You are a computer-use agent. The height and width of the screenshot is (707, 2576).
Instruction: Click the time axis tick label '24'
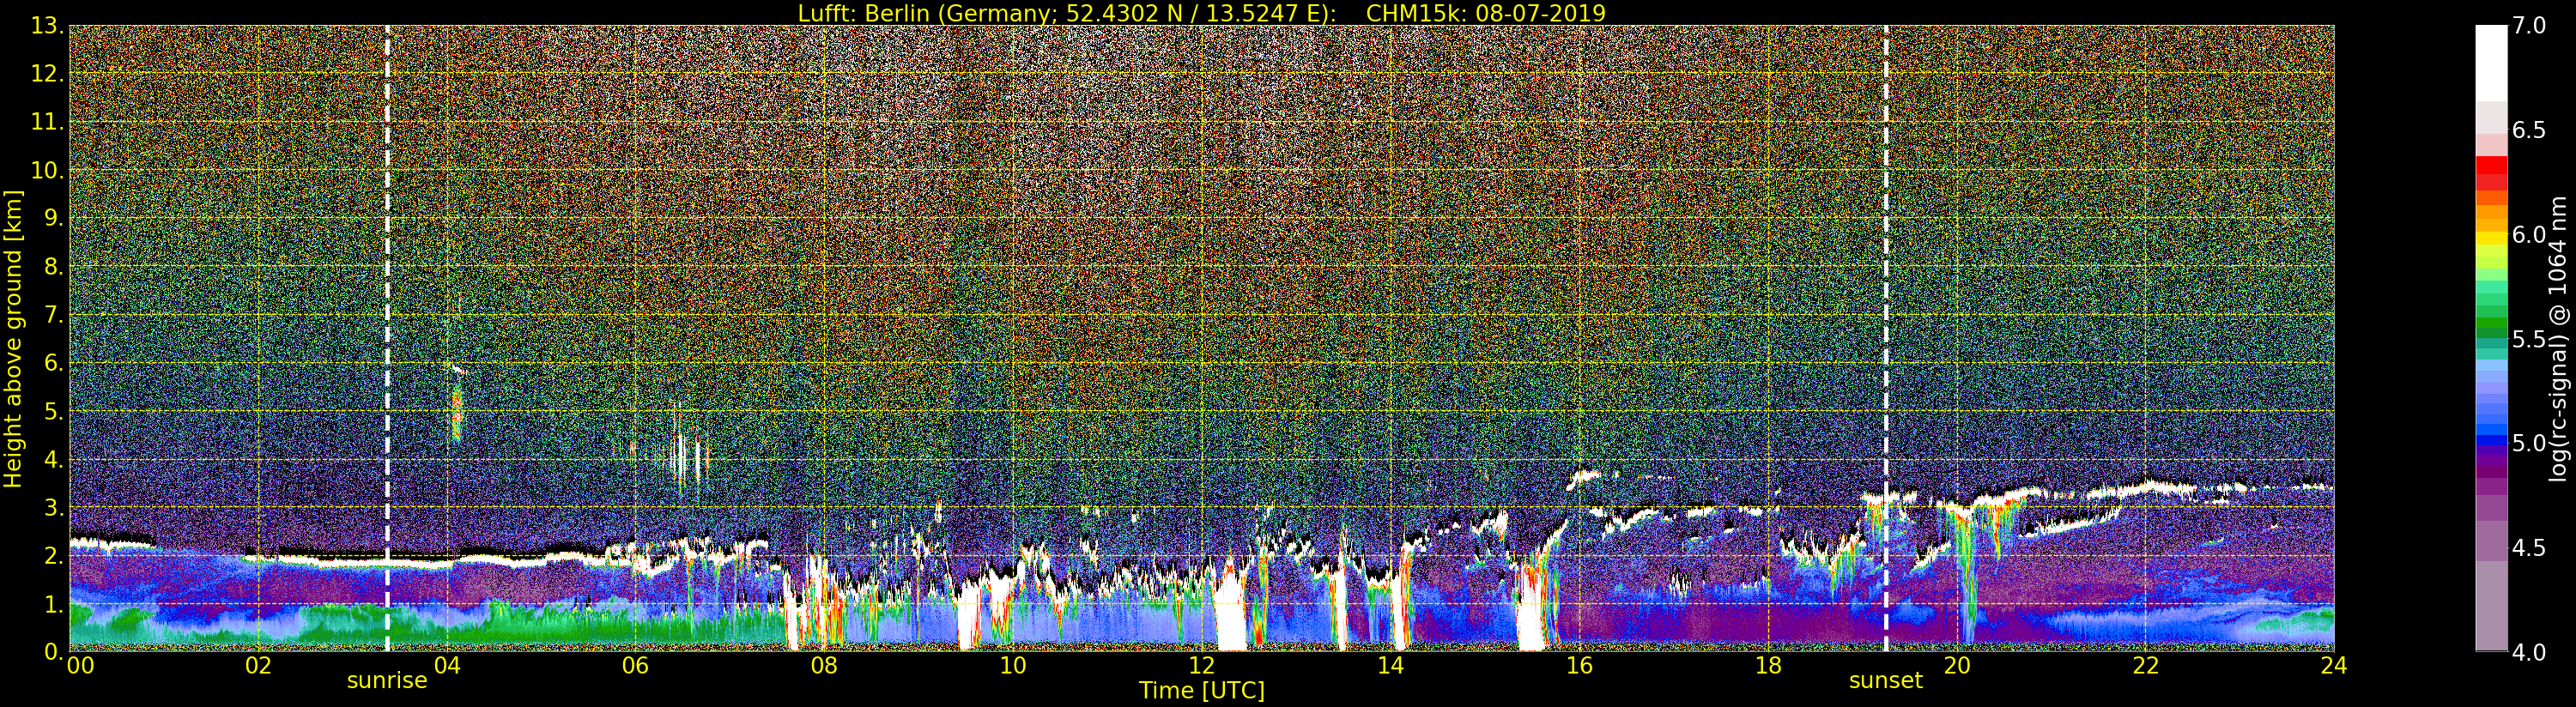[2335, 666]
